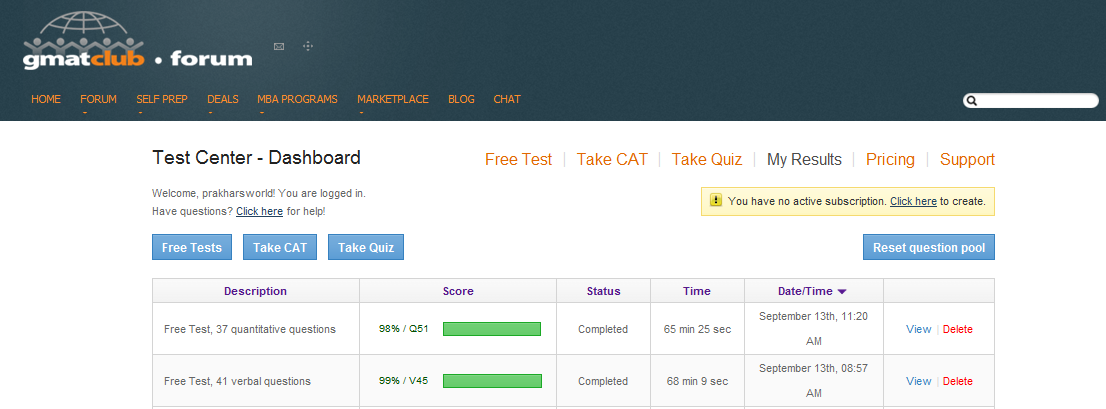Image resolution: width=1106 pixels, height=409 pixels.
Task: Sort by the Time column header
Action: pos(697,291)
